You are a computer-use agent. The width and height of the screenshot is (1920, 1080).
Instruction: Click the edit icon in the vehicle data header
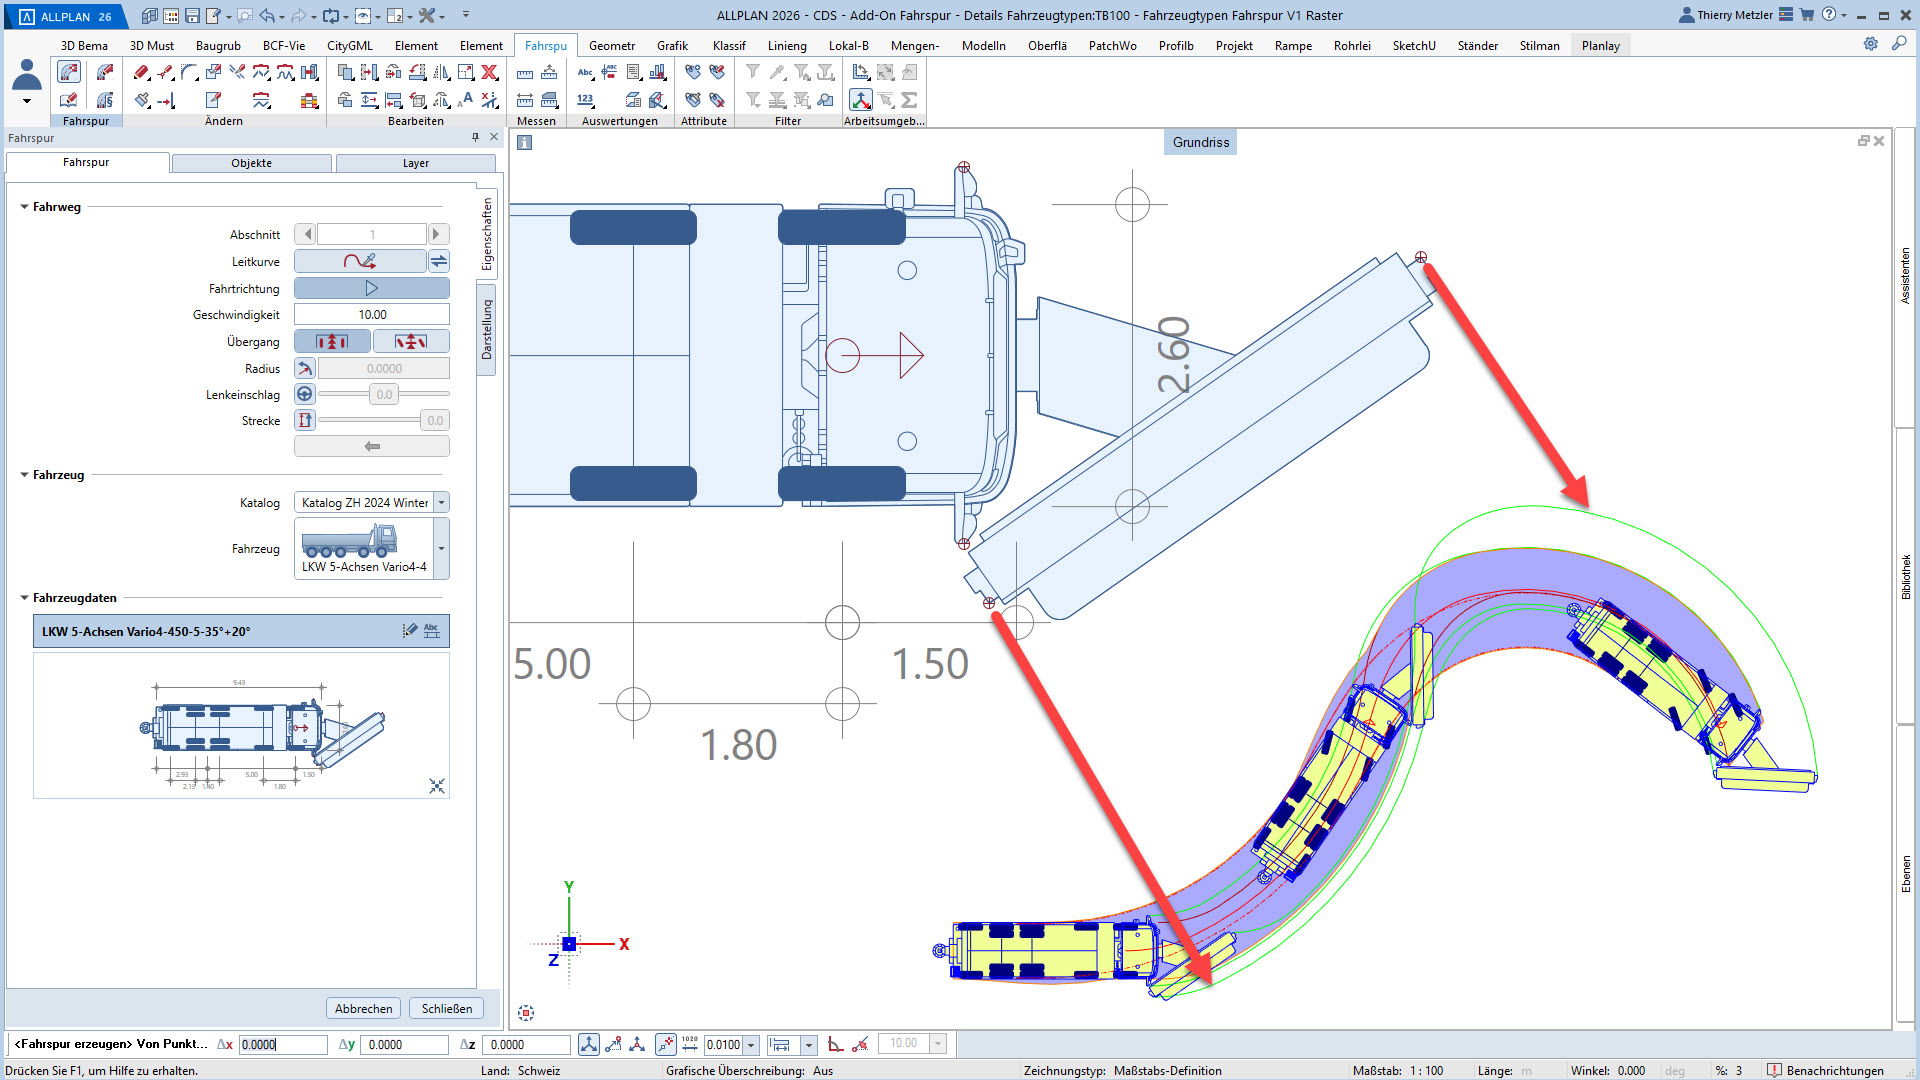[x=410, y=631]
